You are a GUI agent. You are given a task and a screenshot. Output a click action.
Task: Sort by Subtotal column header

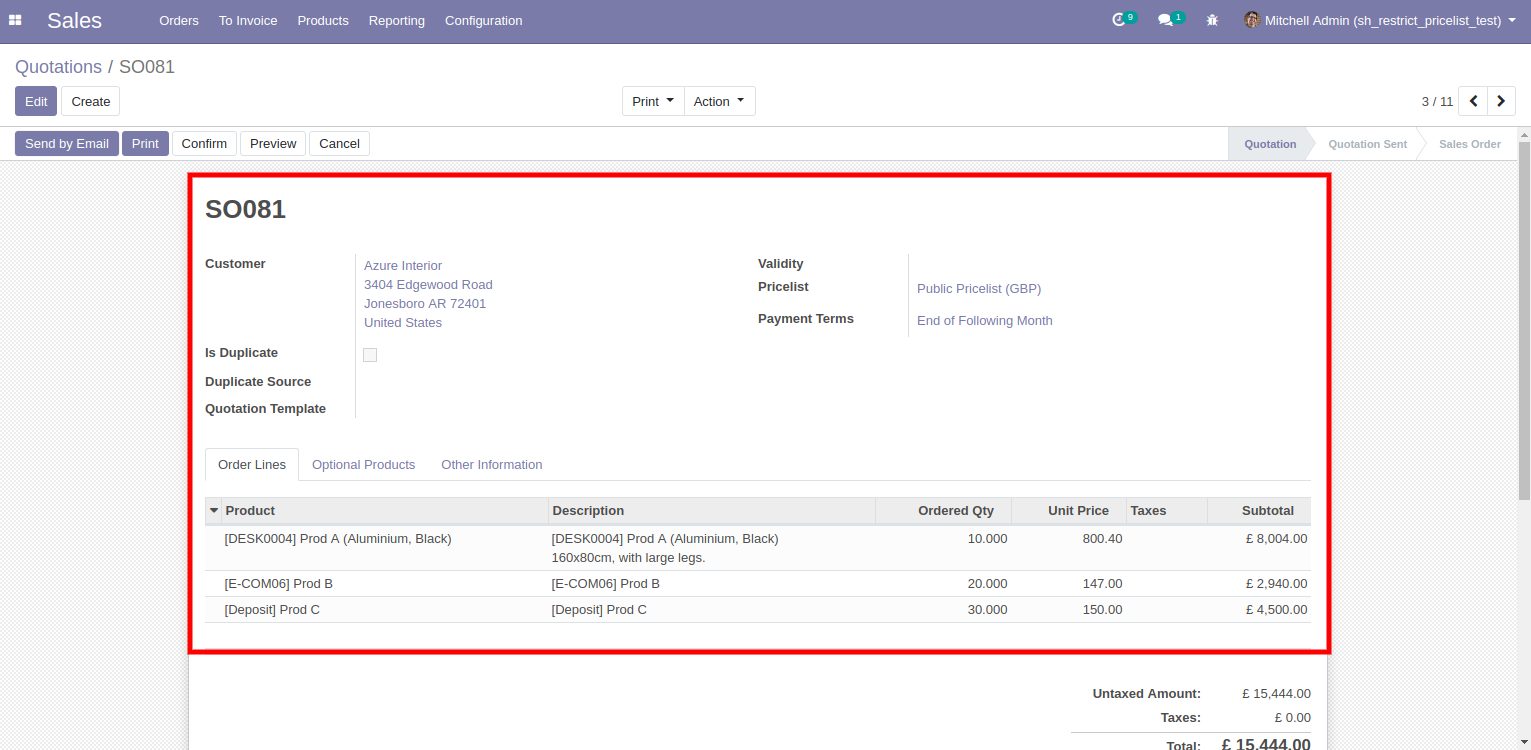pyautogui.click(x=1259, y=510)
